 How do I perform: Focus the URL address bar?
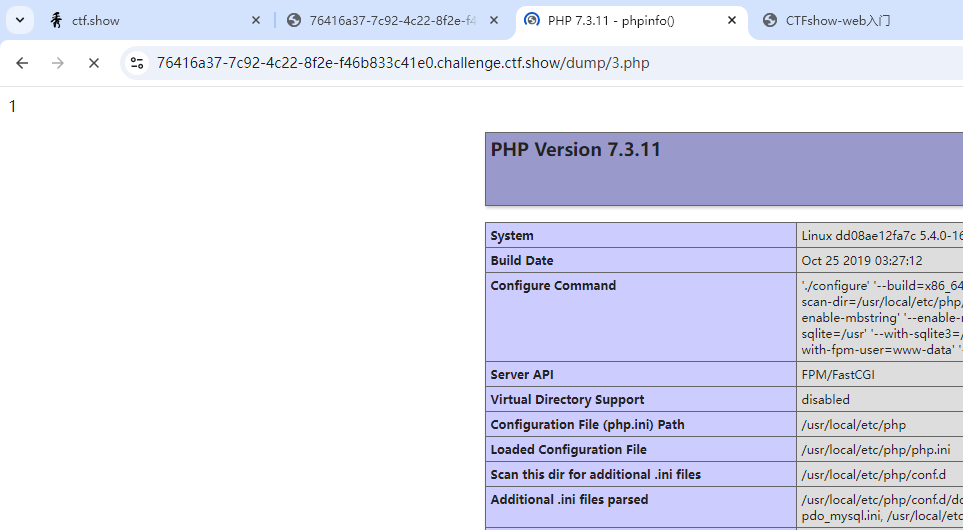click(x=500, y=63)
